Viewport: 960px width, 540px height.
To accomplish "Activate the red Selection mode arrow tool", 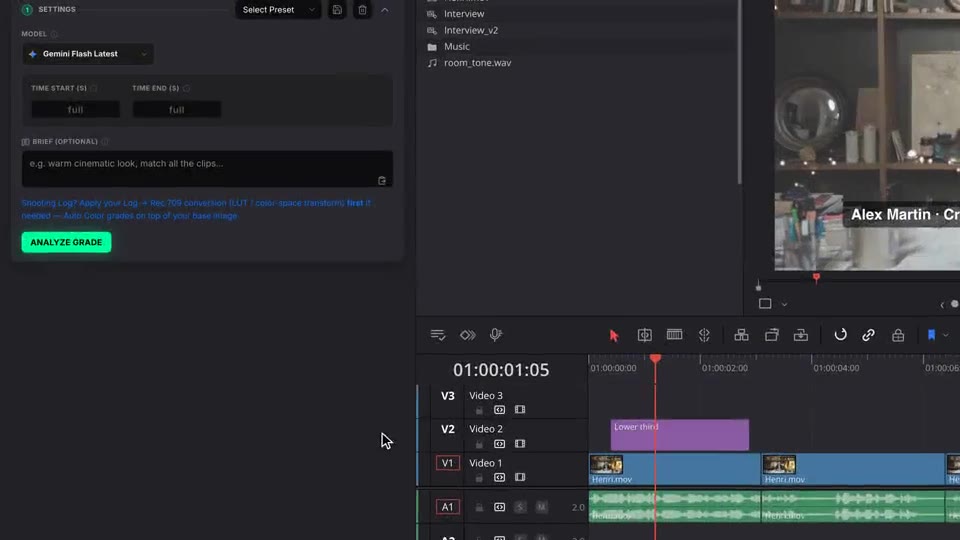I will (614, 336).
